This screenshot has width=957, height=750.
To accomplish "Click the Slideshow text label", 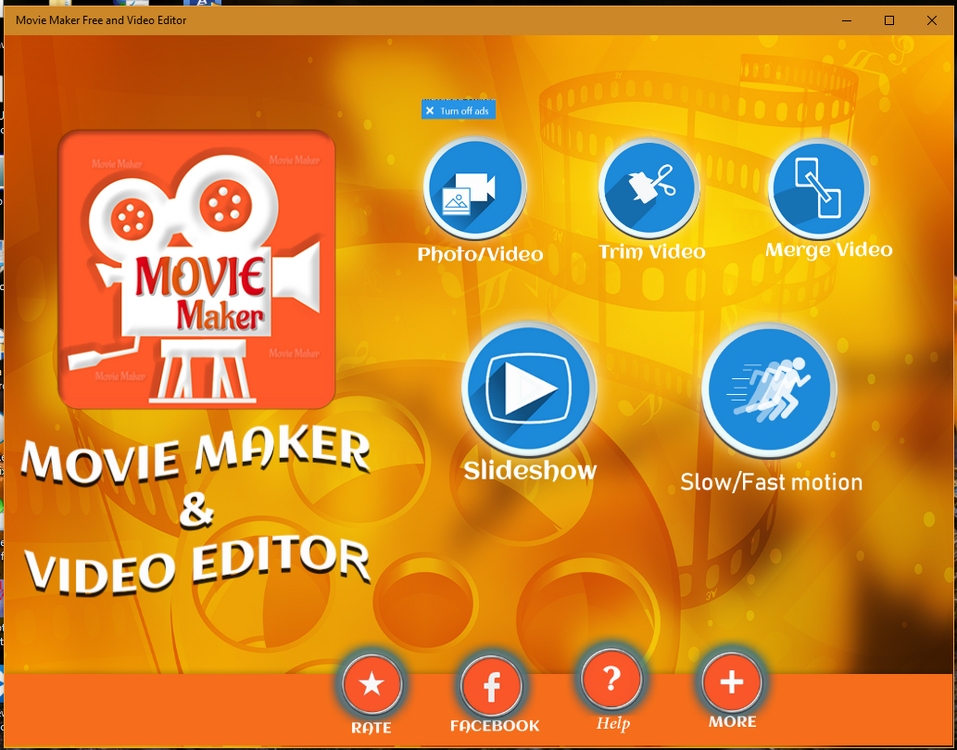I will coord(530,471).
